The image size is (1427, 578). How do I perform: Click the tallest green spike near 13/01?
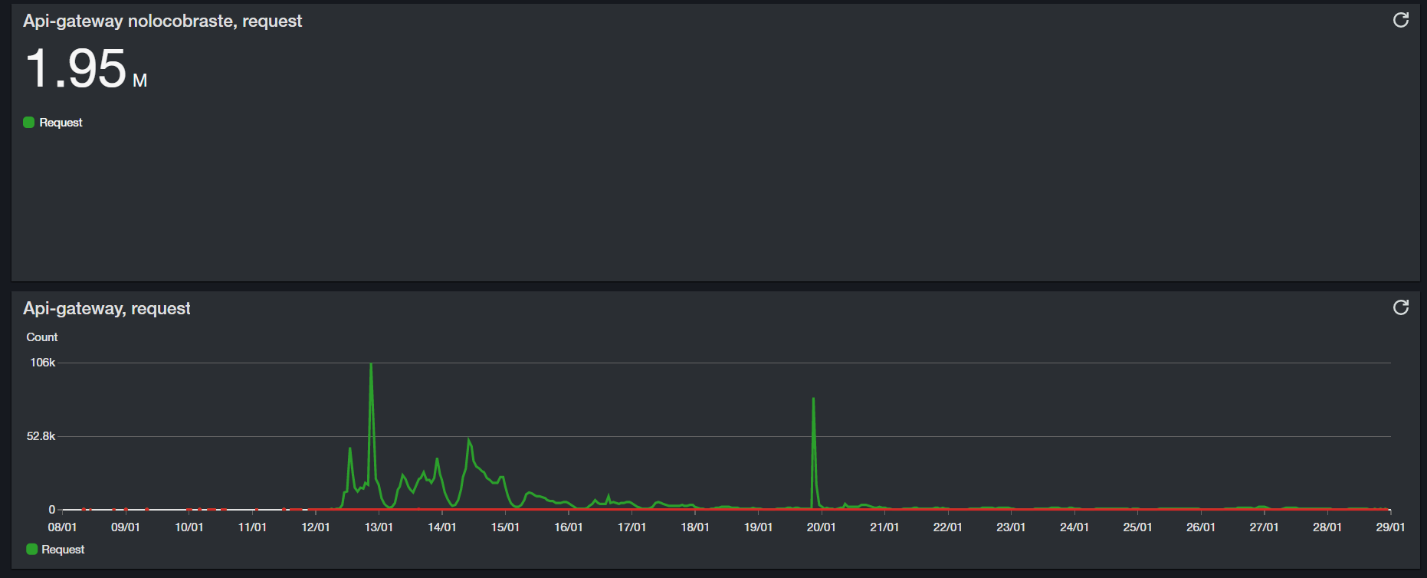[371, 365]
